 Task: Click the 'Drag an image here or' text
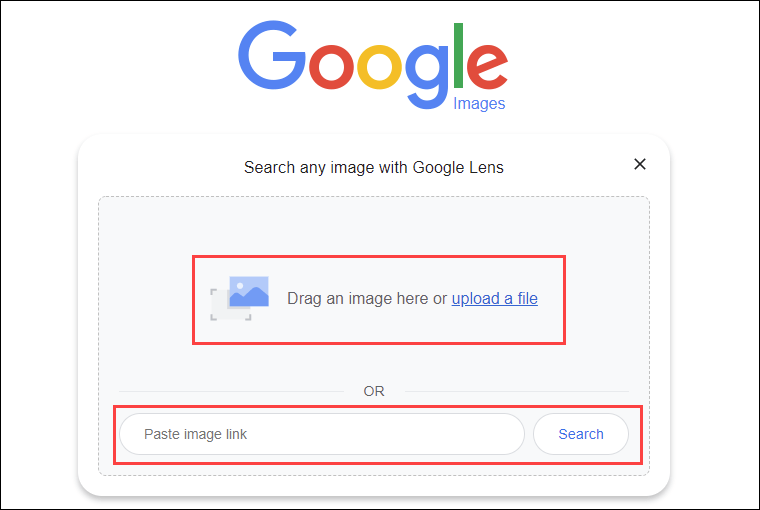[367, 298]
